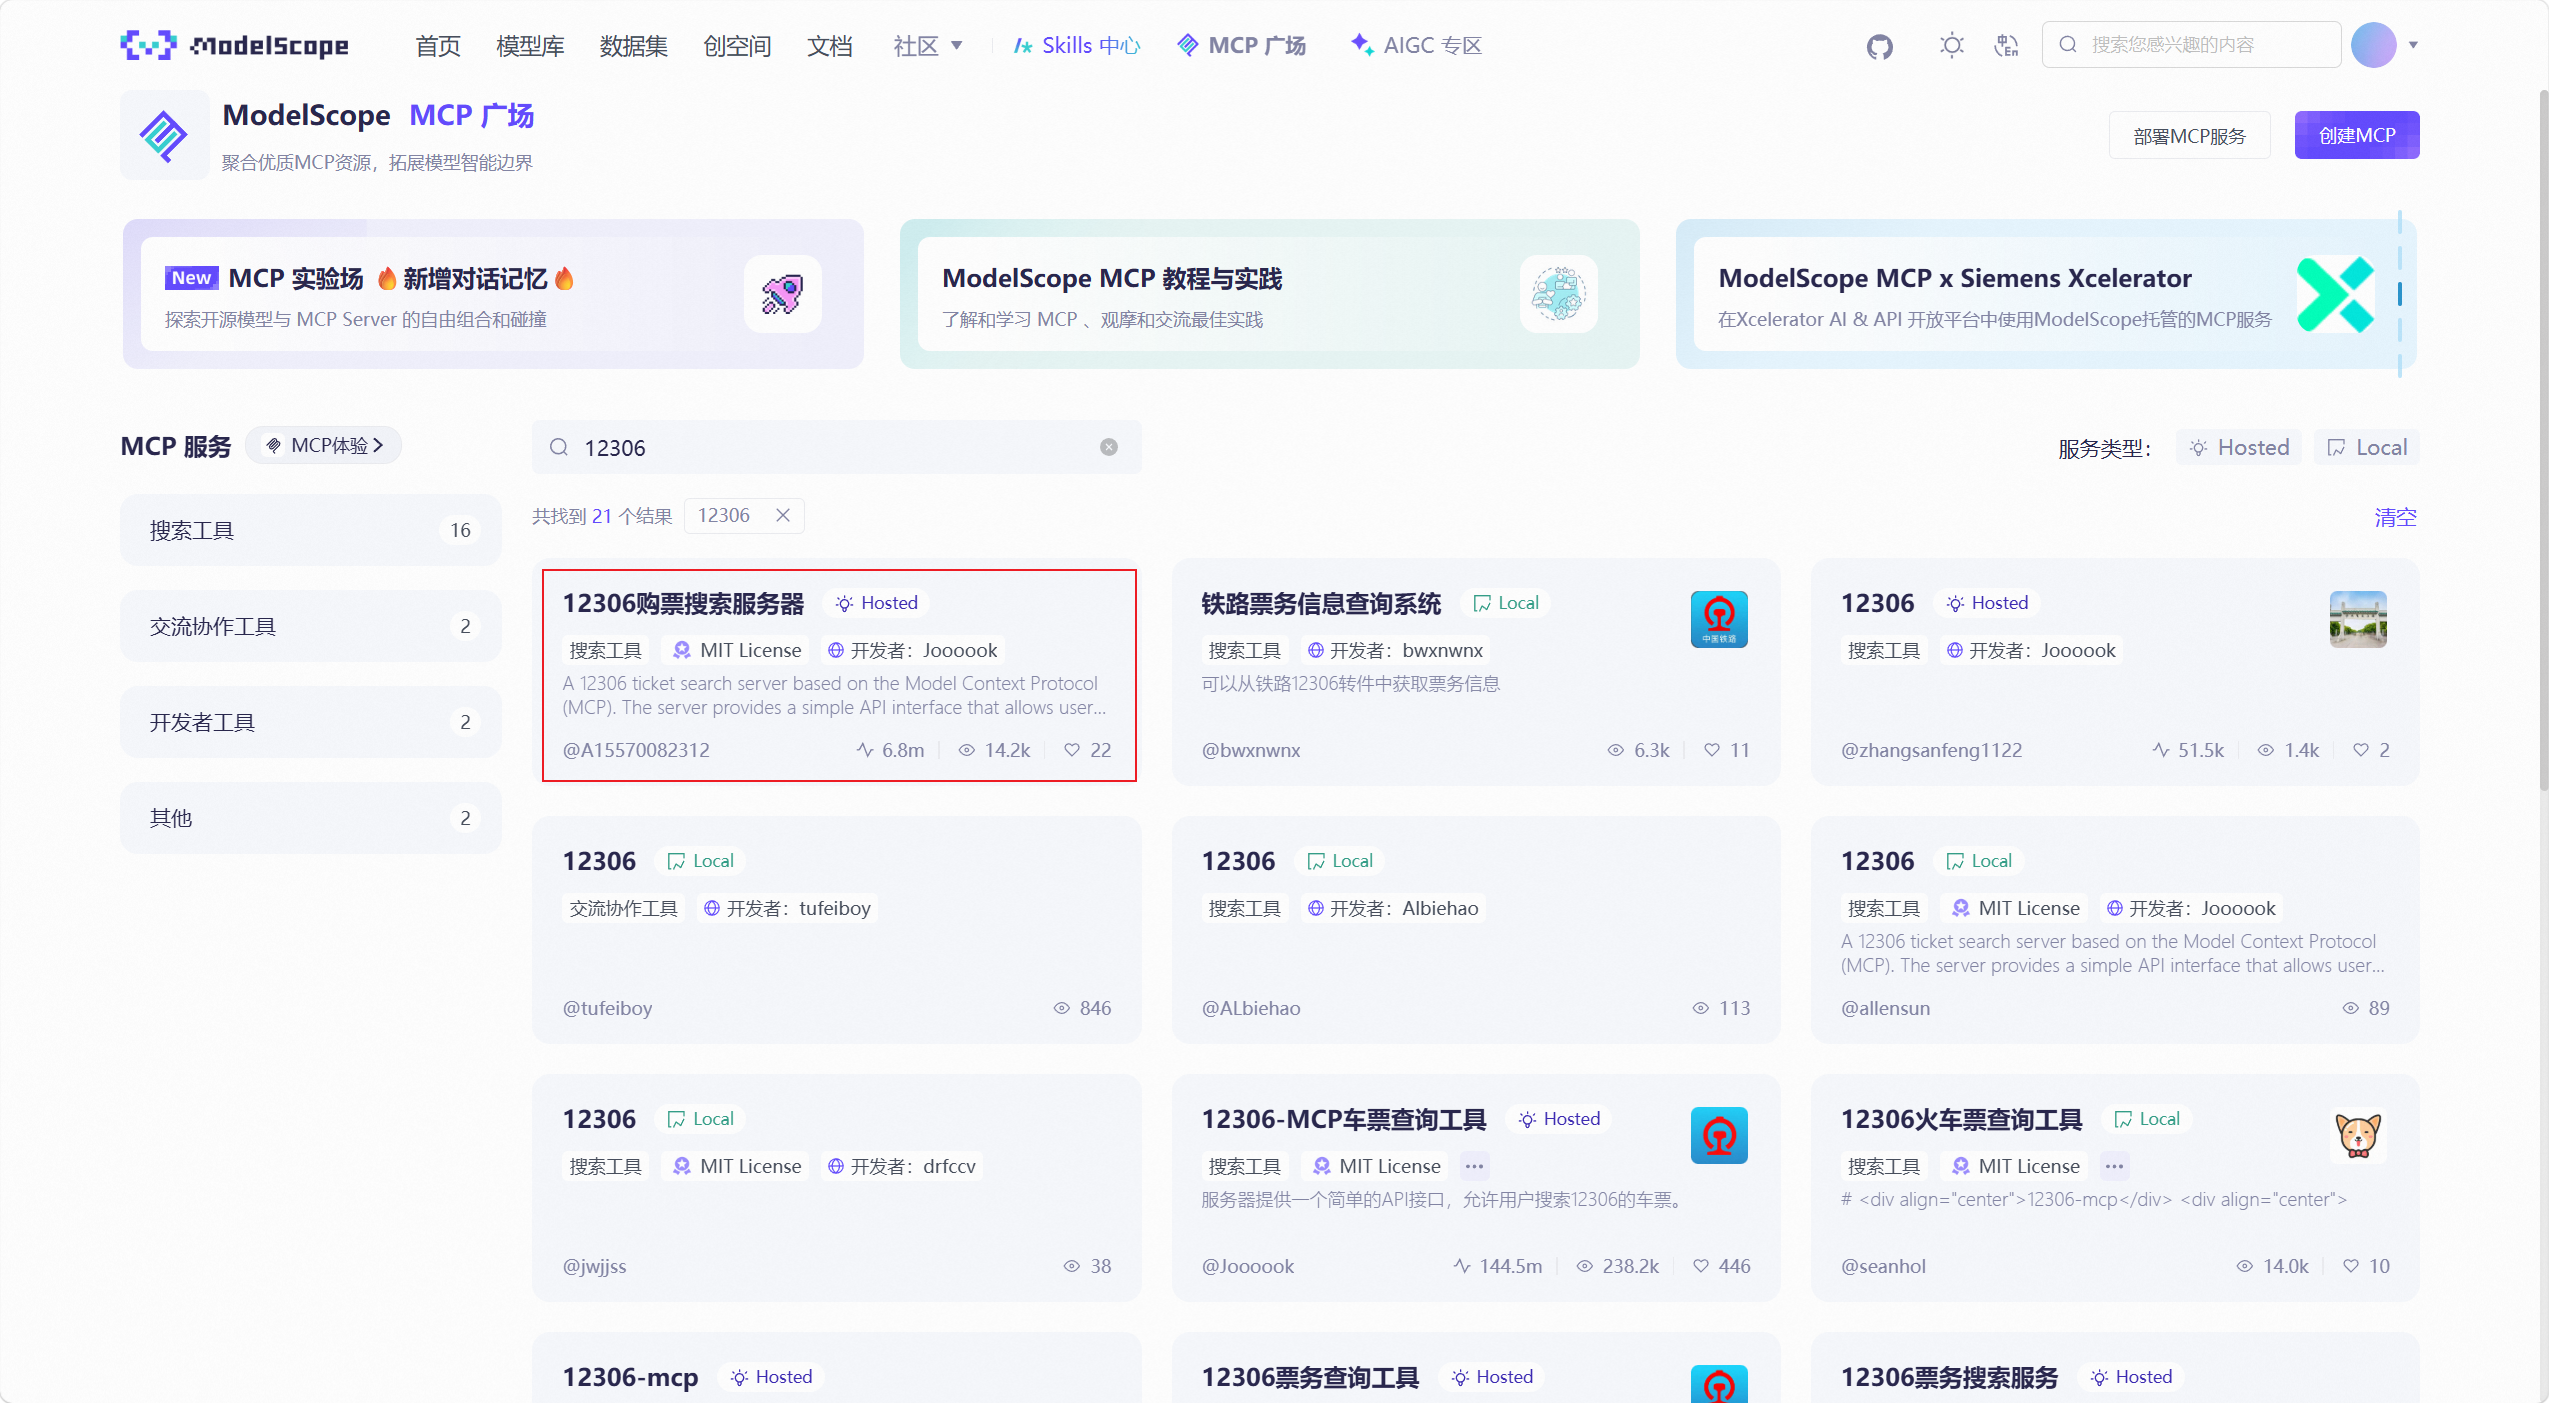Click the search magnifier in top search box
Viewport: 2549px width, 1403px height.
click(2068, 45)
